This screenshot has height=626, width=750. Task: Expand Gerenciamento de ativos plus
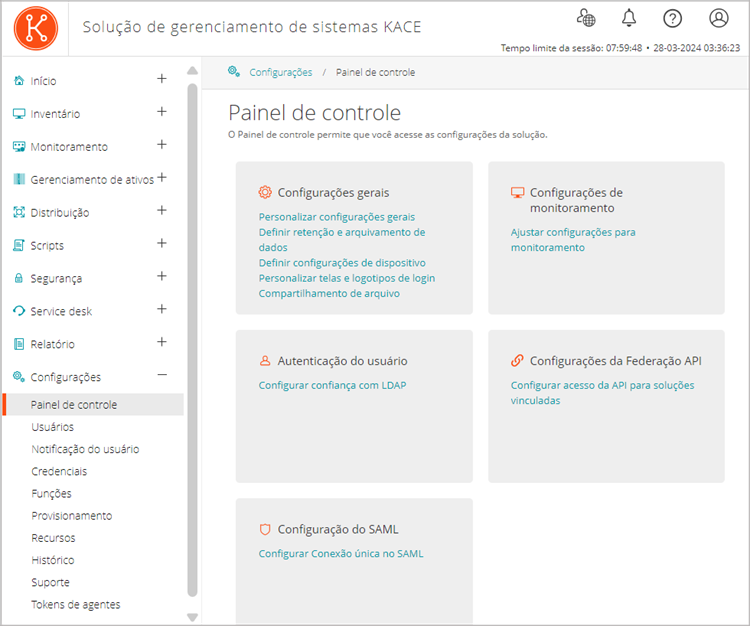[162, 178]
